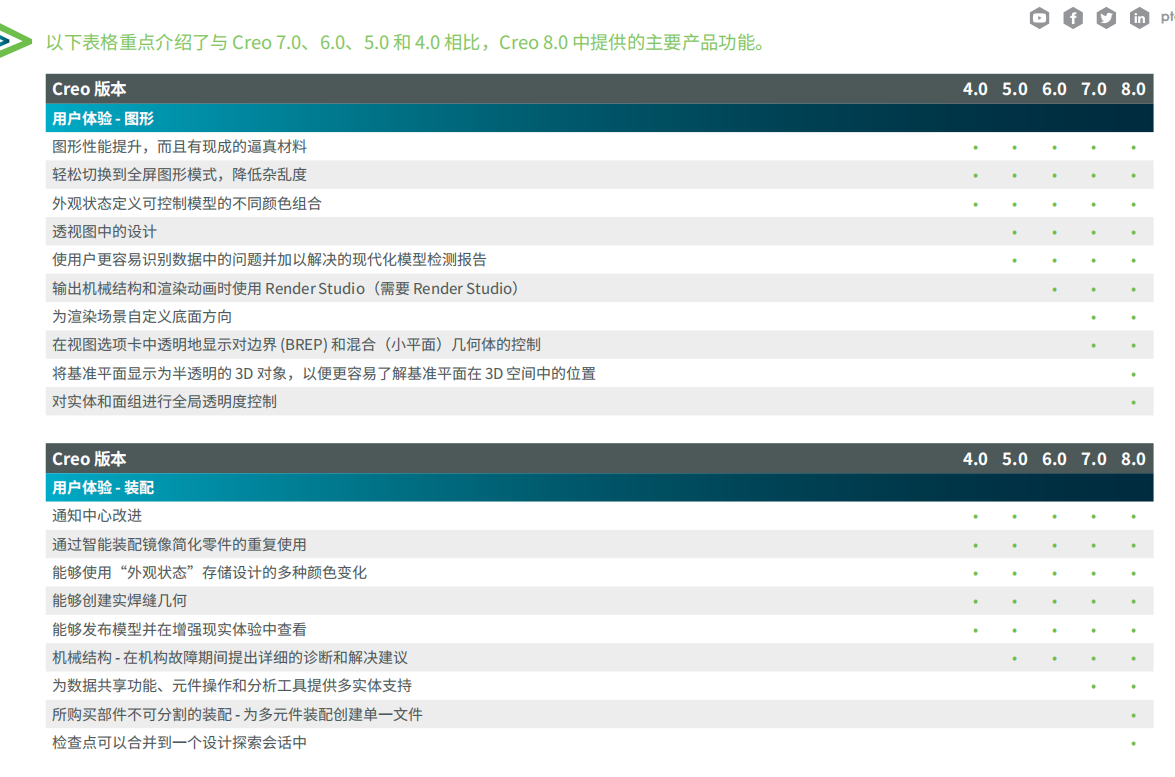This screenshot has width=1175, height=777.
Task: Click the 对实体和面组进行全局透明度控制 row
Action: coord(165,402)
